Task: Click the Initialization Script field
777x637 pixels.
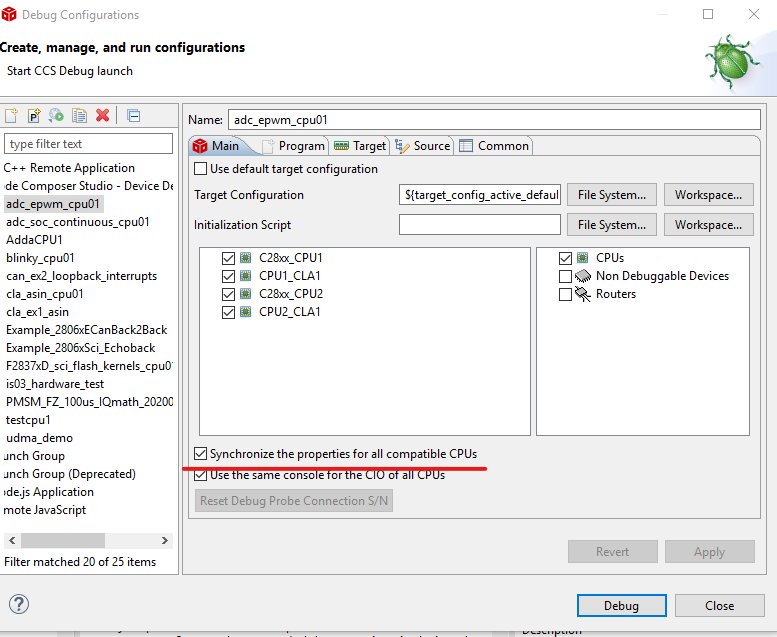Action: pos(480,225)
